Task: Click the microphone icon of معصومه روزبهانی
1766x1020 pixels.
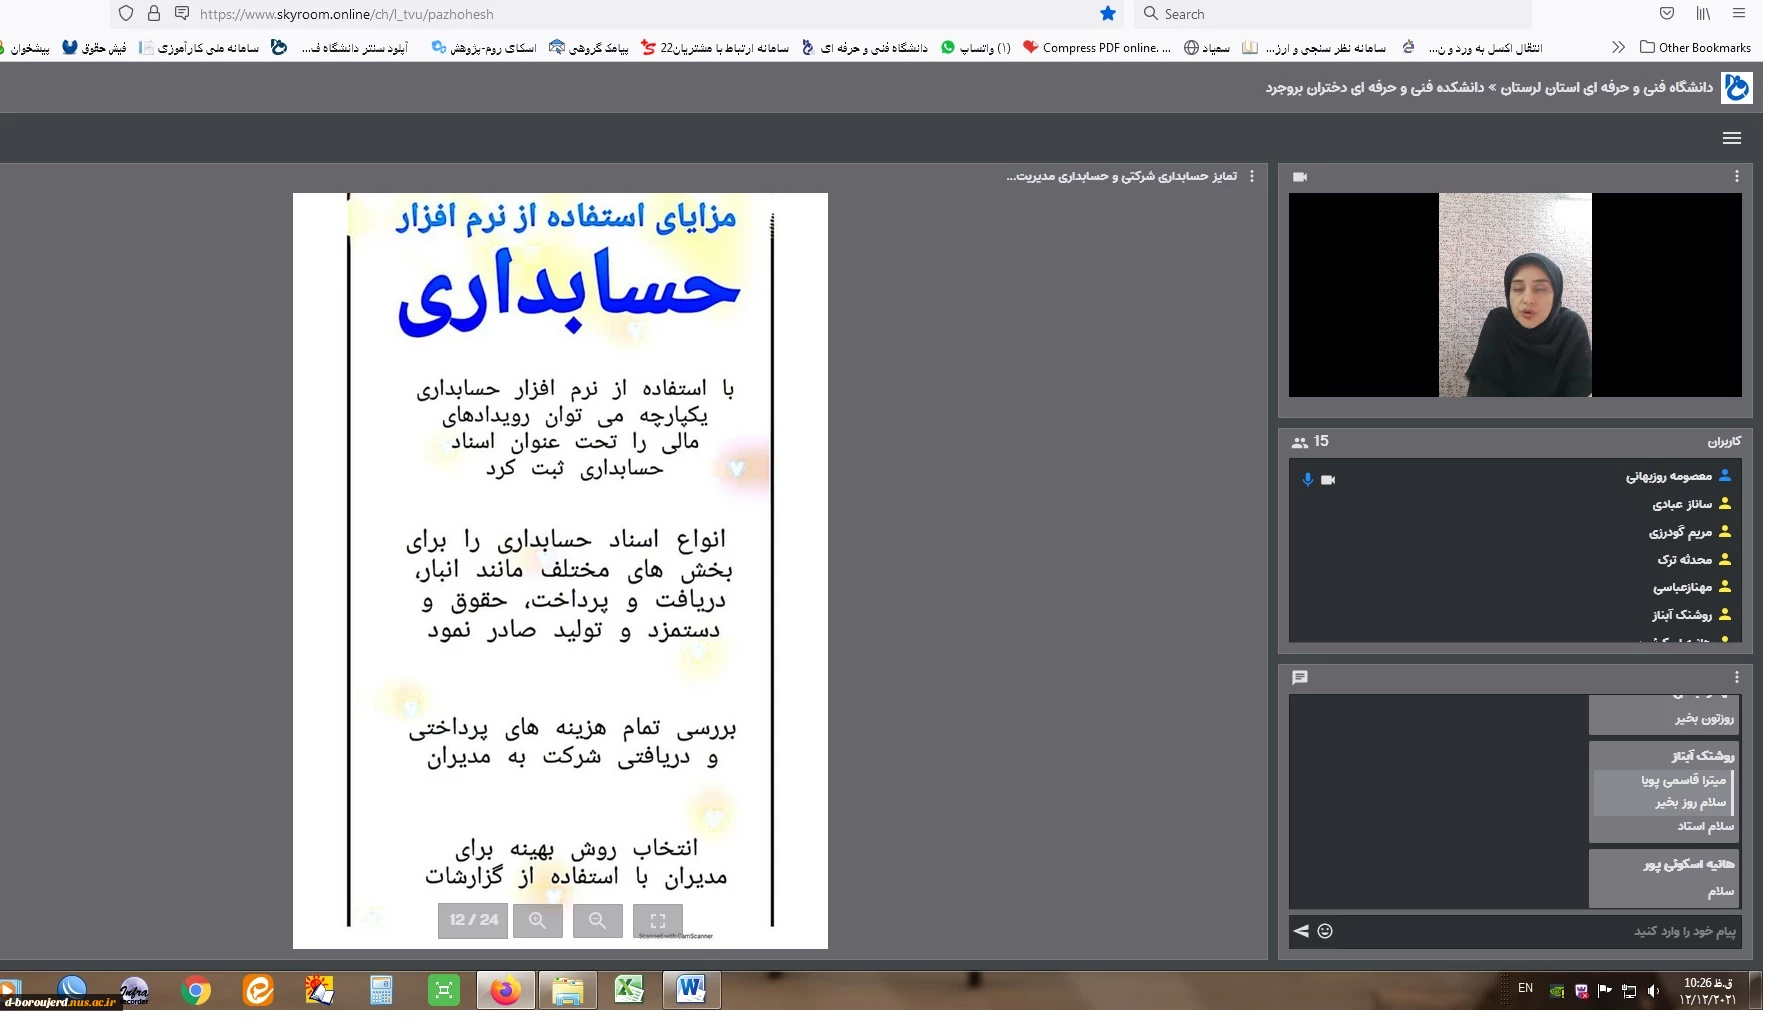Action: pyautogui.click(x=1307, y=480)
